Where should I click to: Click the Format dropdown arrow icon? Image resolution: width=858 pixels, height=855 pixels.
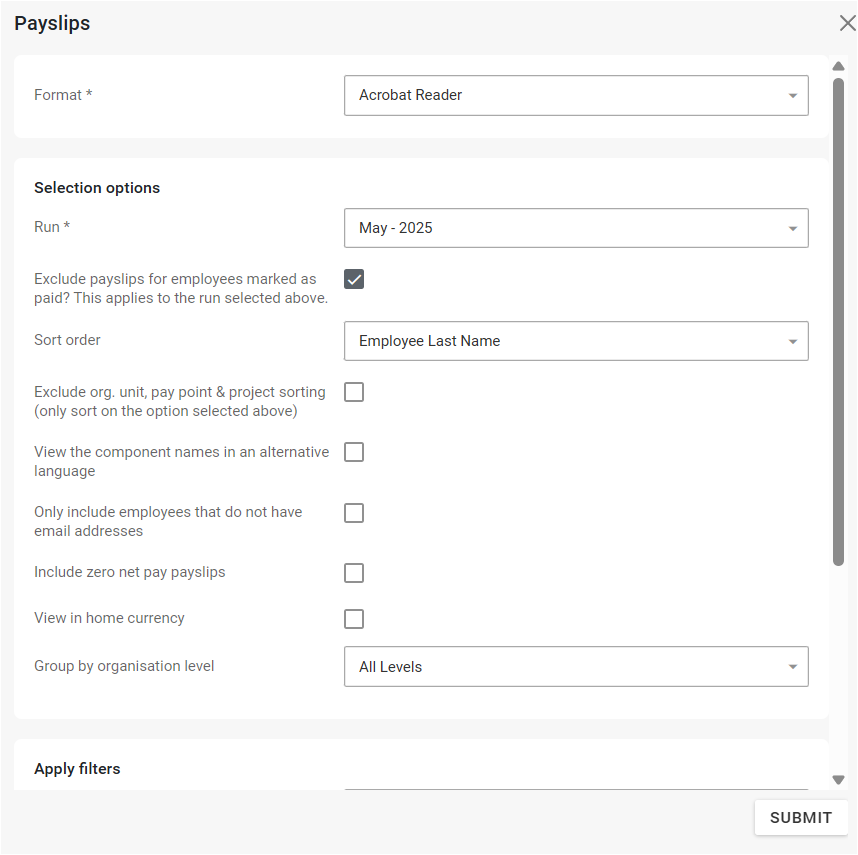792,96
